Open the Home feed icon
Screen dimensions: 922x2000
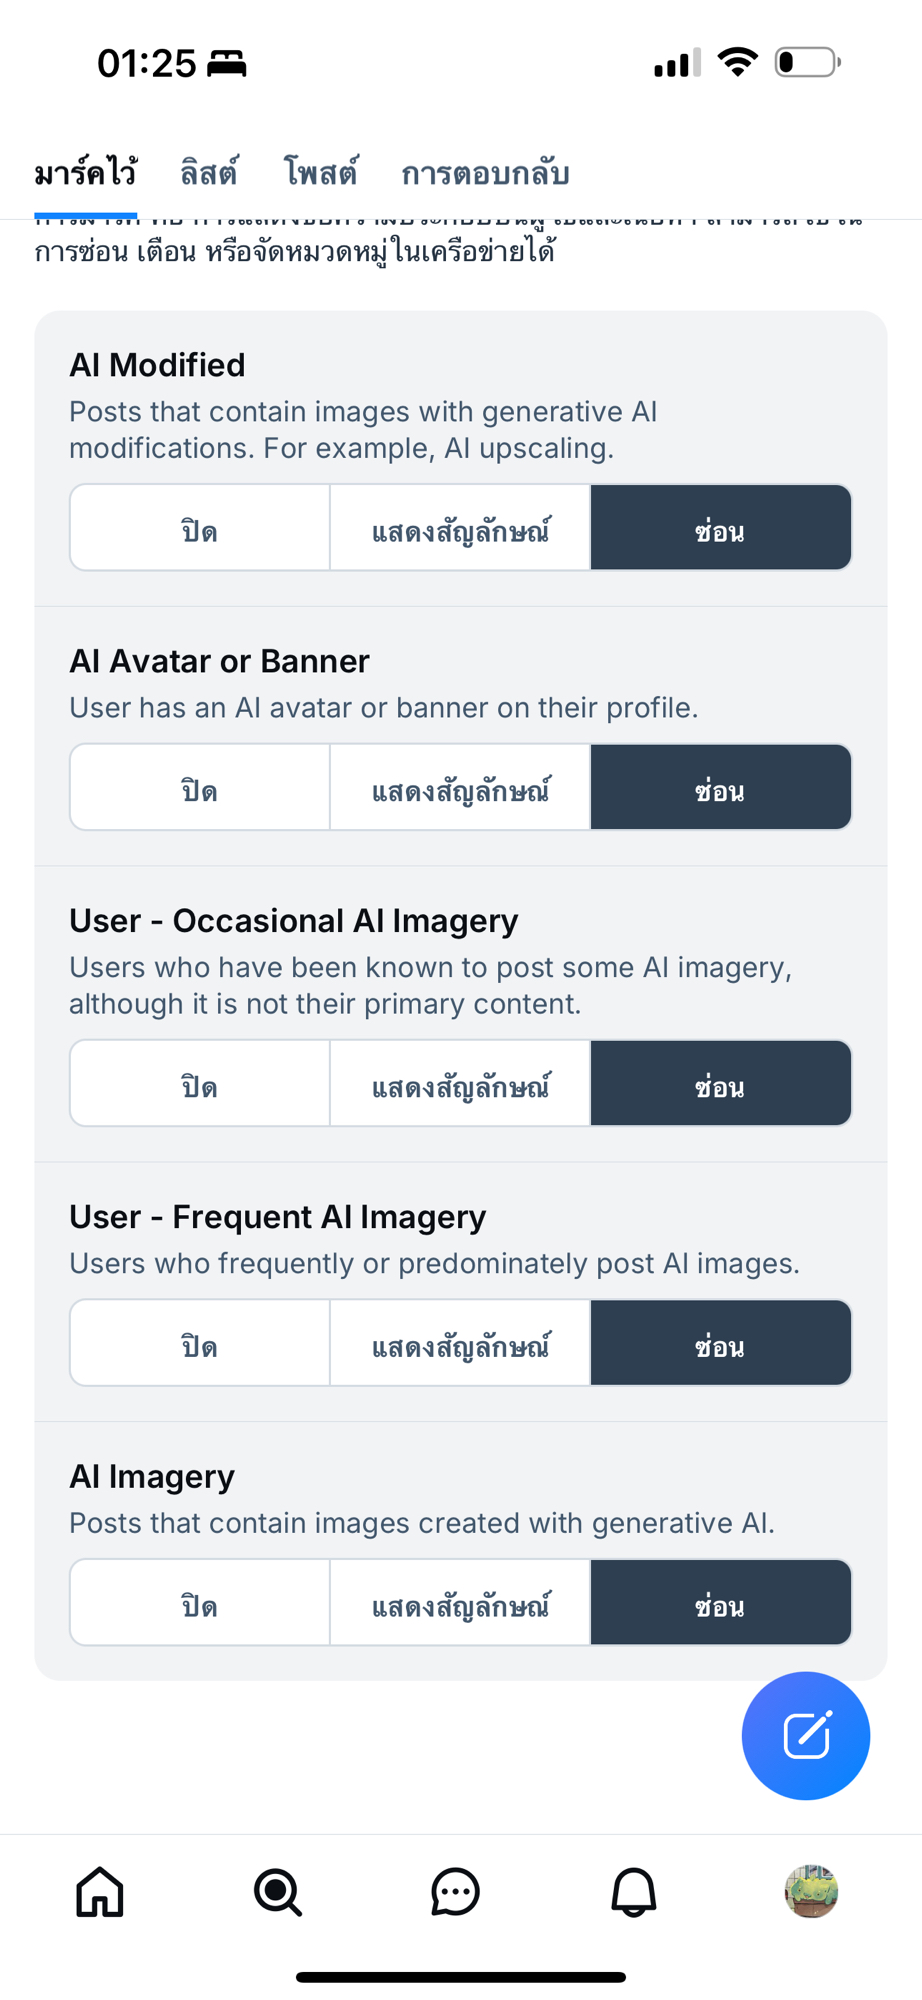[x=100, y=1892]
